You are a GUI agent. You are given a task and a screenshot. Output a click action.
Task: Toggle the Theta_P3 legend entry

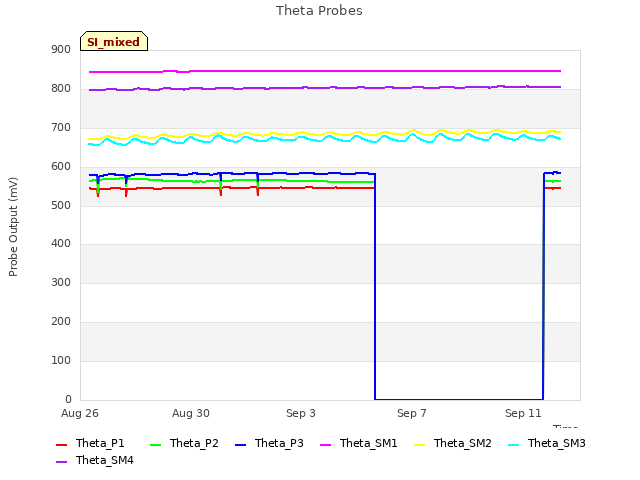pos(269,443)
